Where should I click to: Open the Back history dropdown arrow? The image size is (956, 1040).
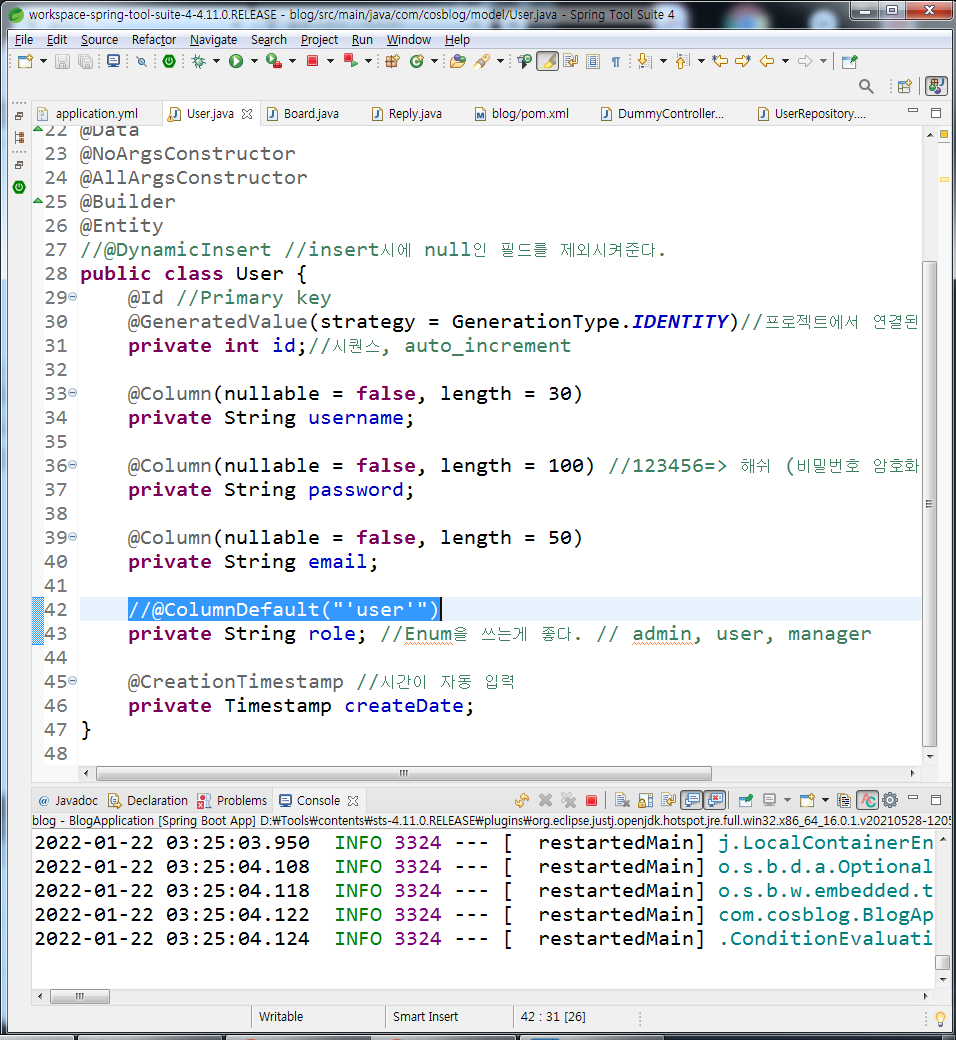point(785,62)
